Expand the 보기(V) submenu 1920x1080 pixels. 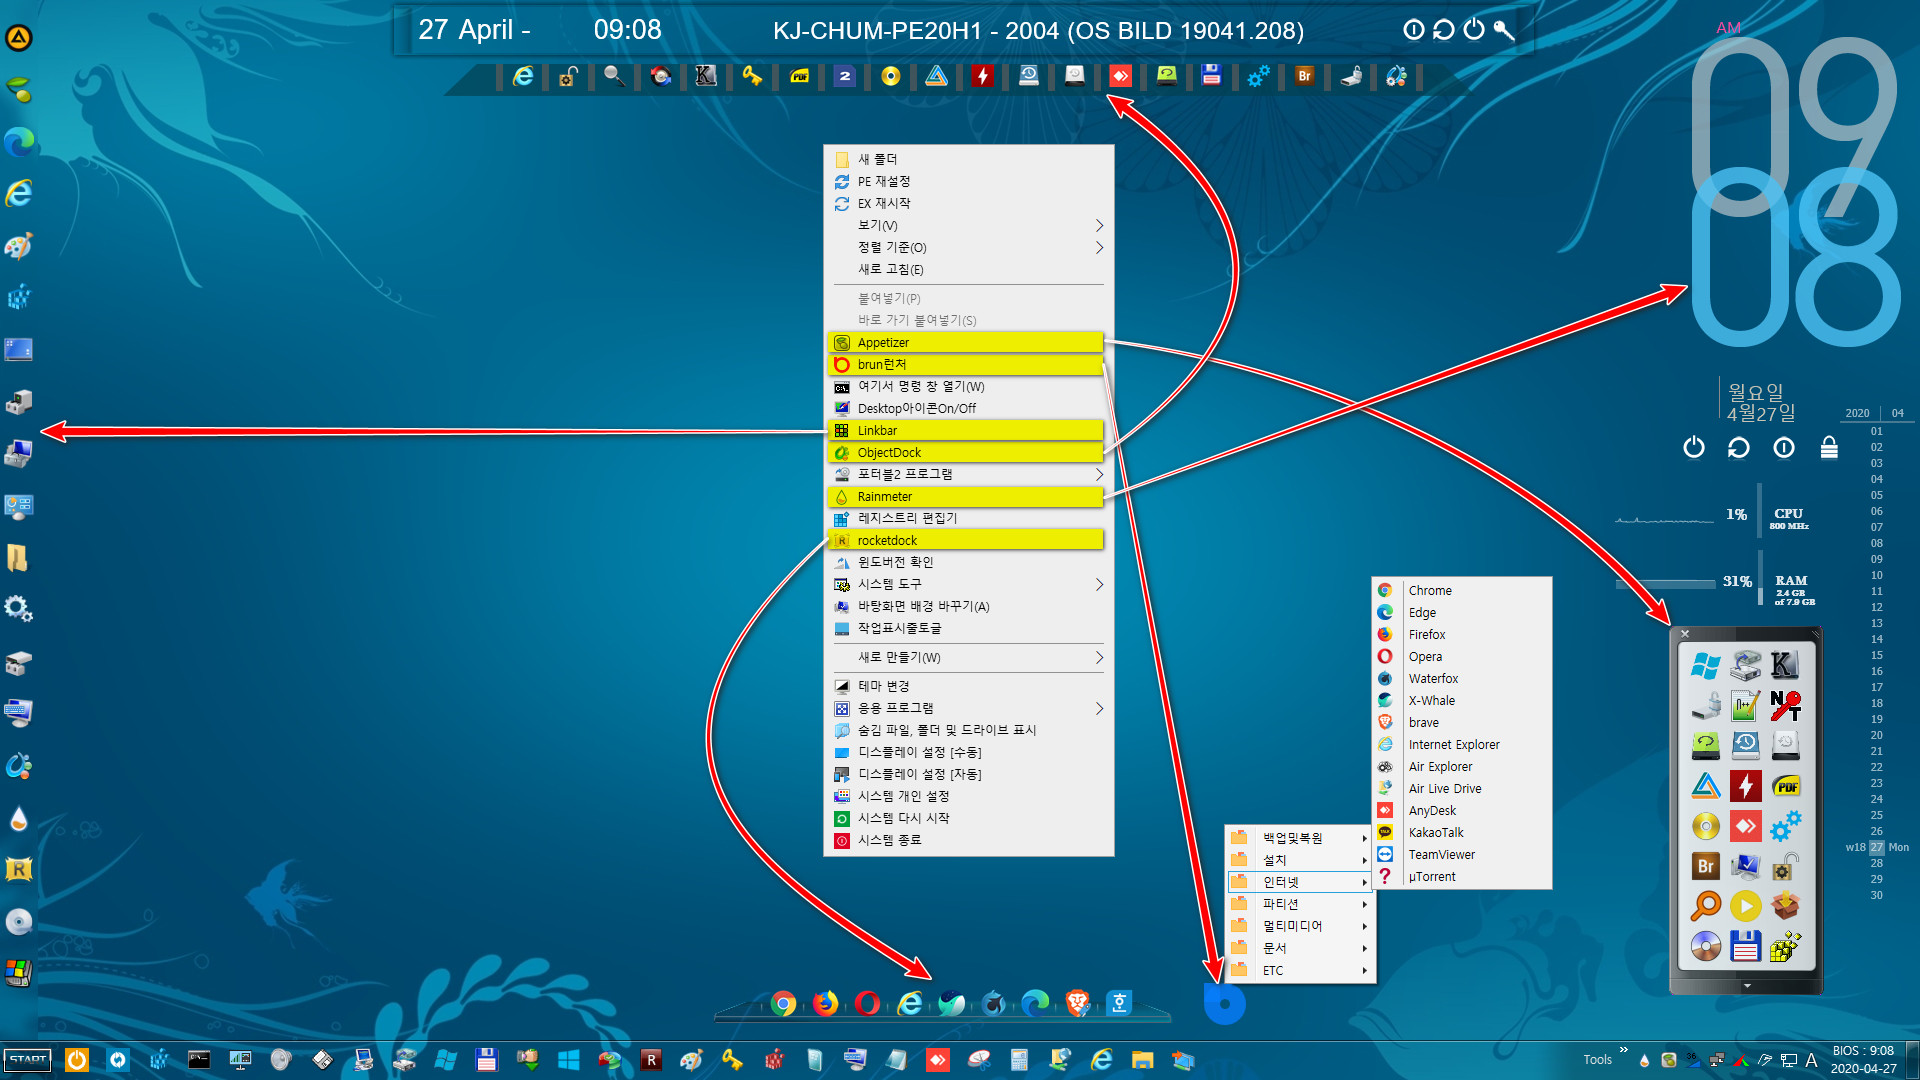[968, 225]
